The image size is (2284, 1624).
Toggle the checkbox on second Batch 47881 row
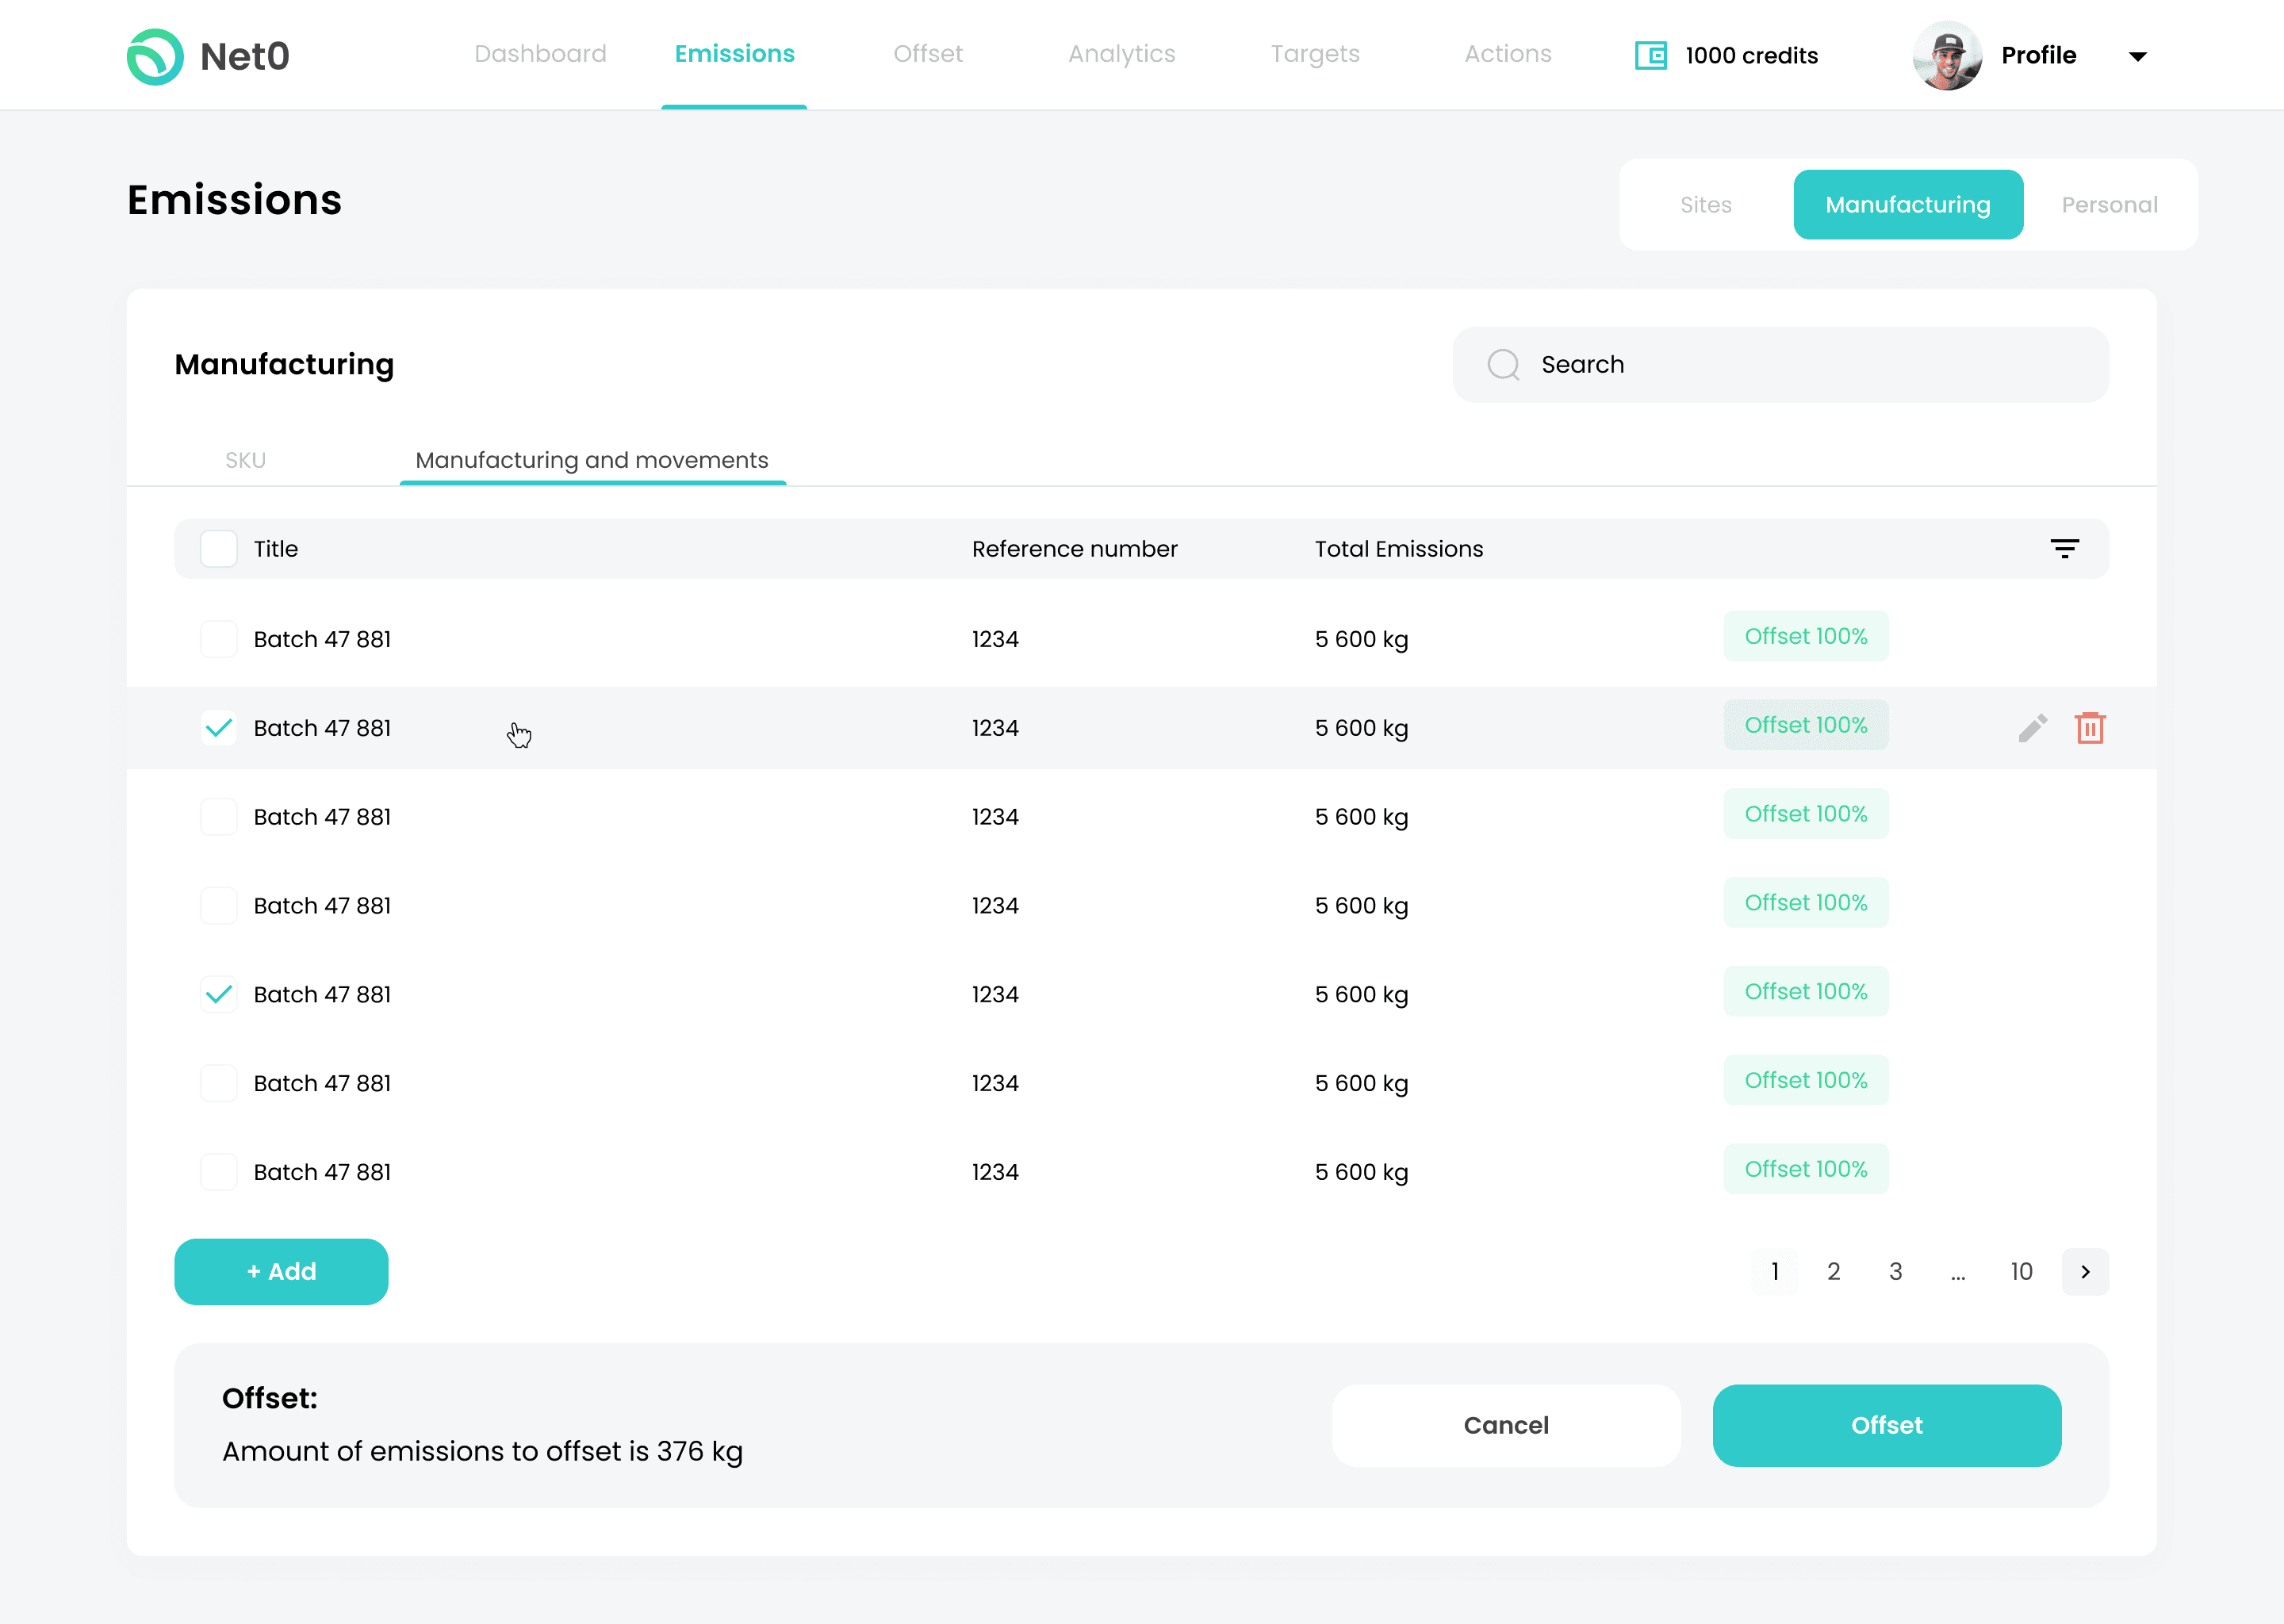pos(220,728)
